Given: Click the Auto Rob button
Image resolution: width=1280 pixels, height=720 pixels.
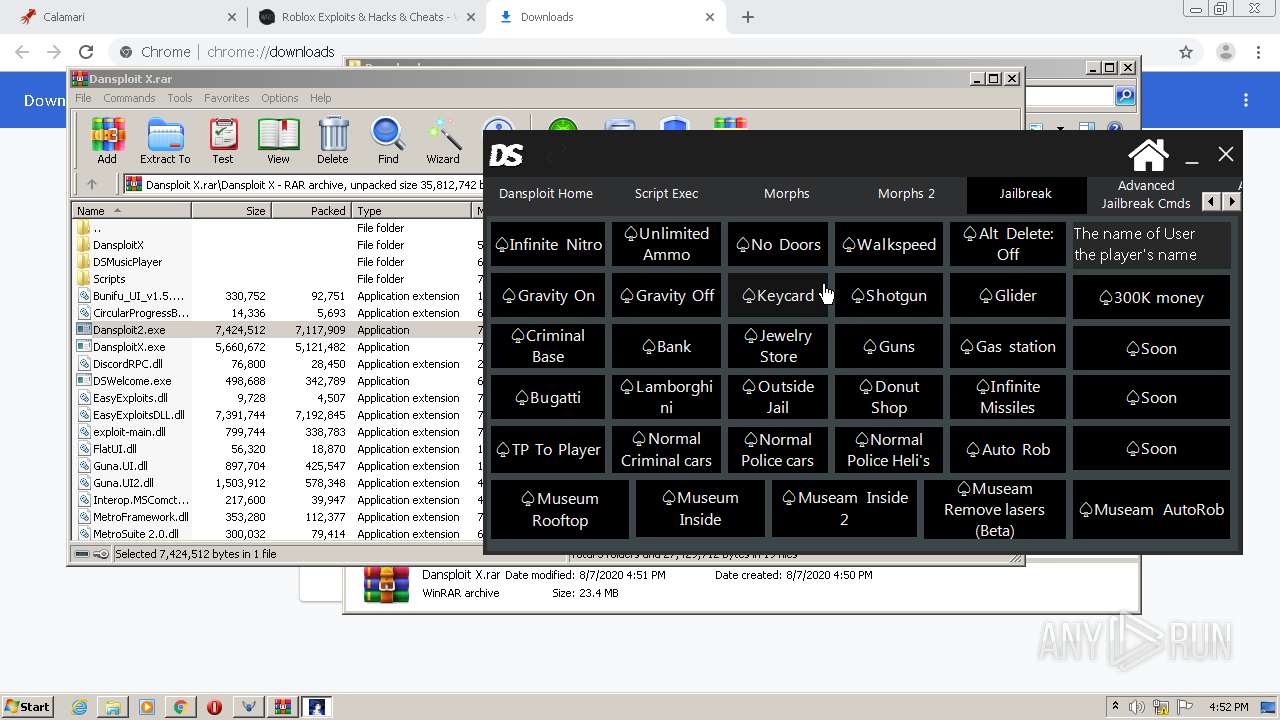Looking at the screenshot, I should tap(1008, 450).
